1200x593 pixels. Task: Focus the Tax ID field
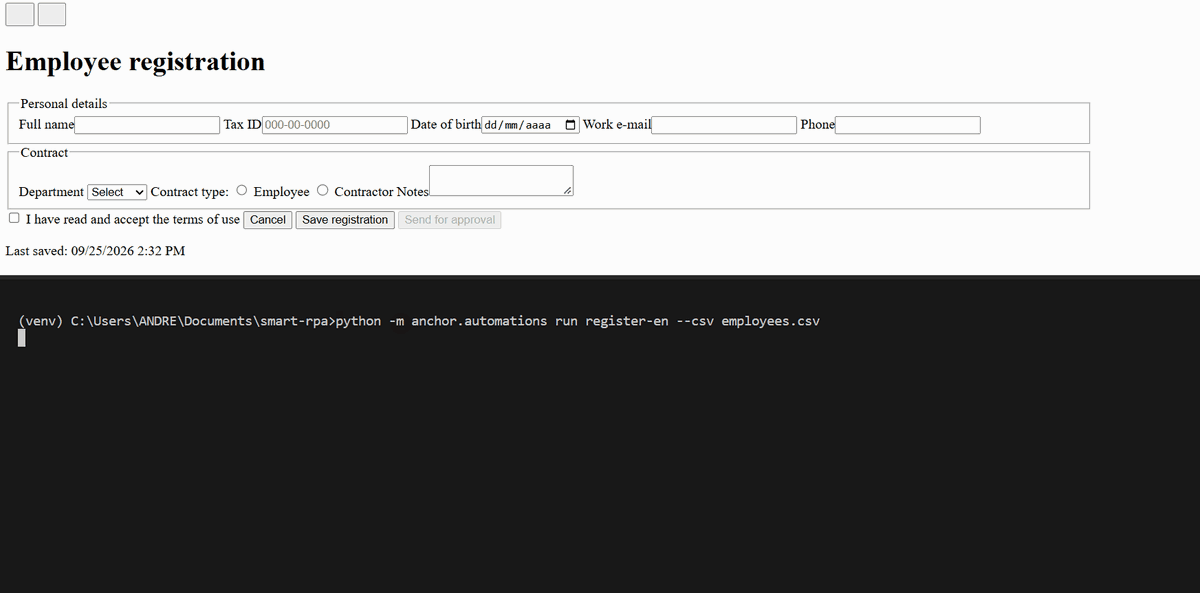pyautogui.click(x=334, y=125)
